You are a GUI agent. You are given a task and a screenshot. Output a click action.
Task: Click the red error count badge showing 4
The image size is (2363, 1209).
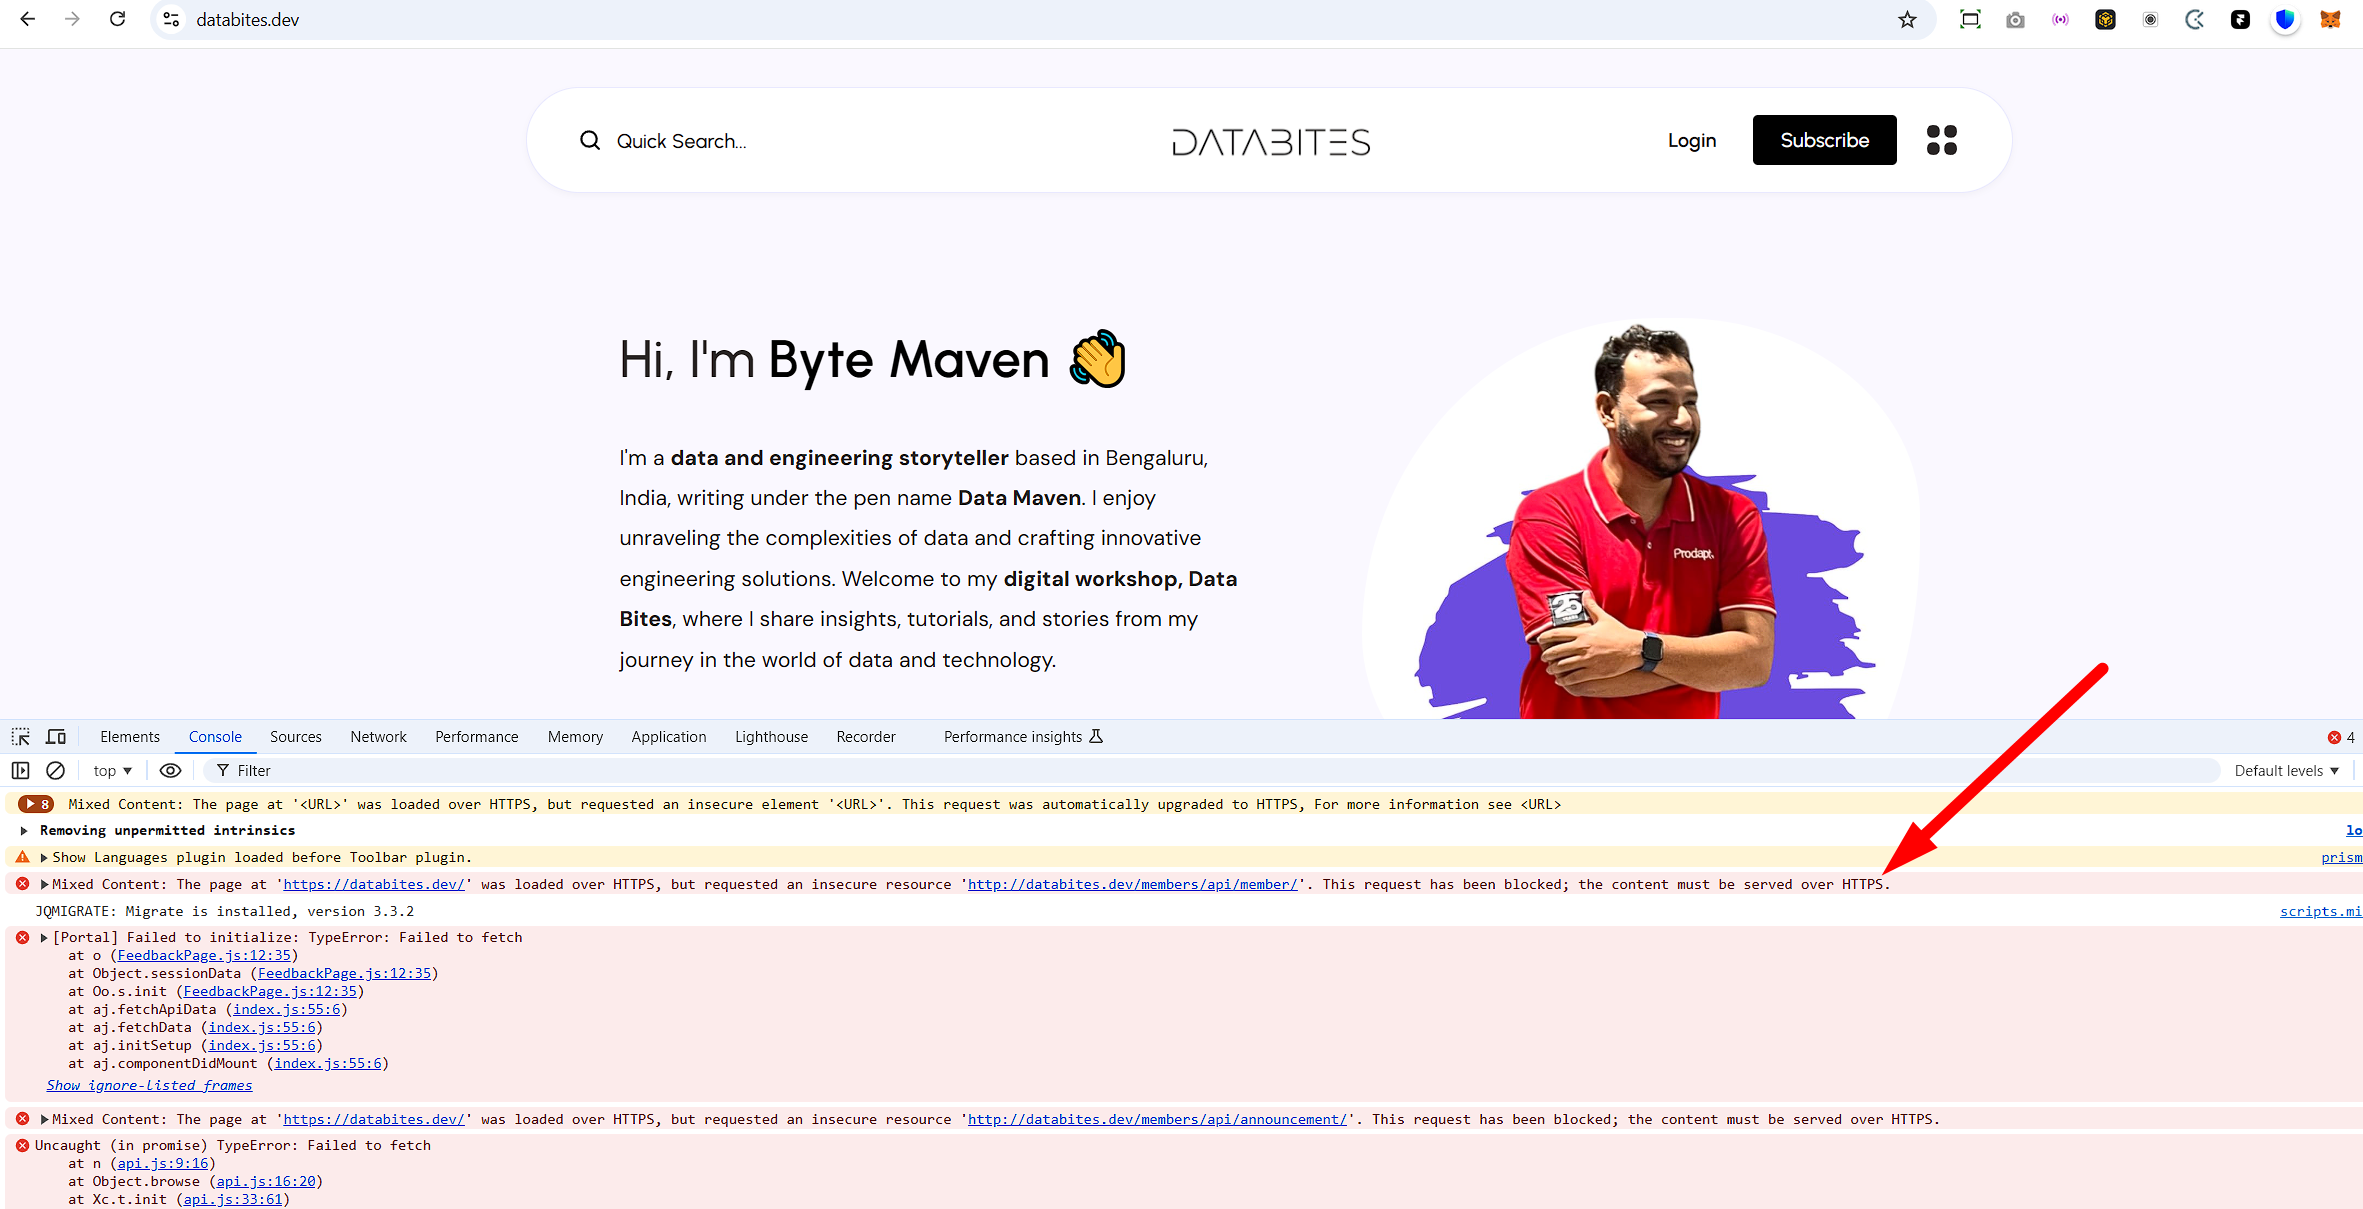point(2340,738)
